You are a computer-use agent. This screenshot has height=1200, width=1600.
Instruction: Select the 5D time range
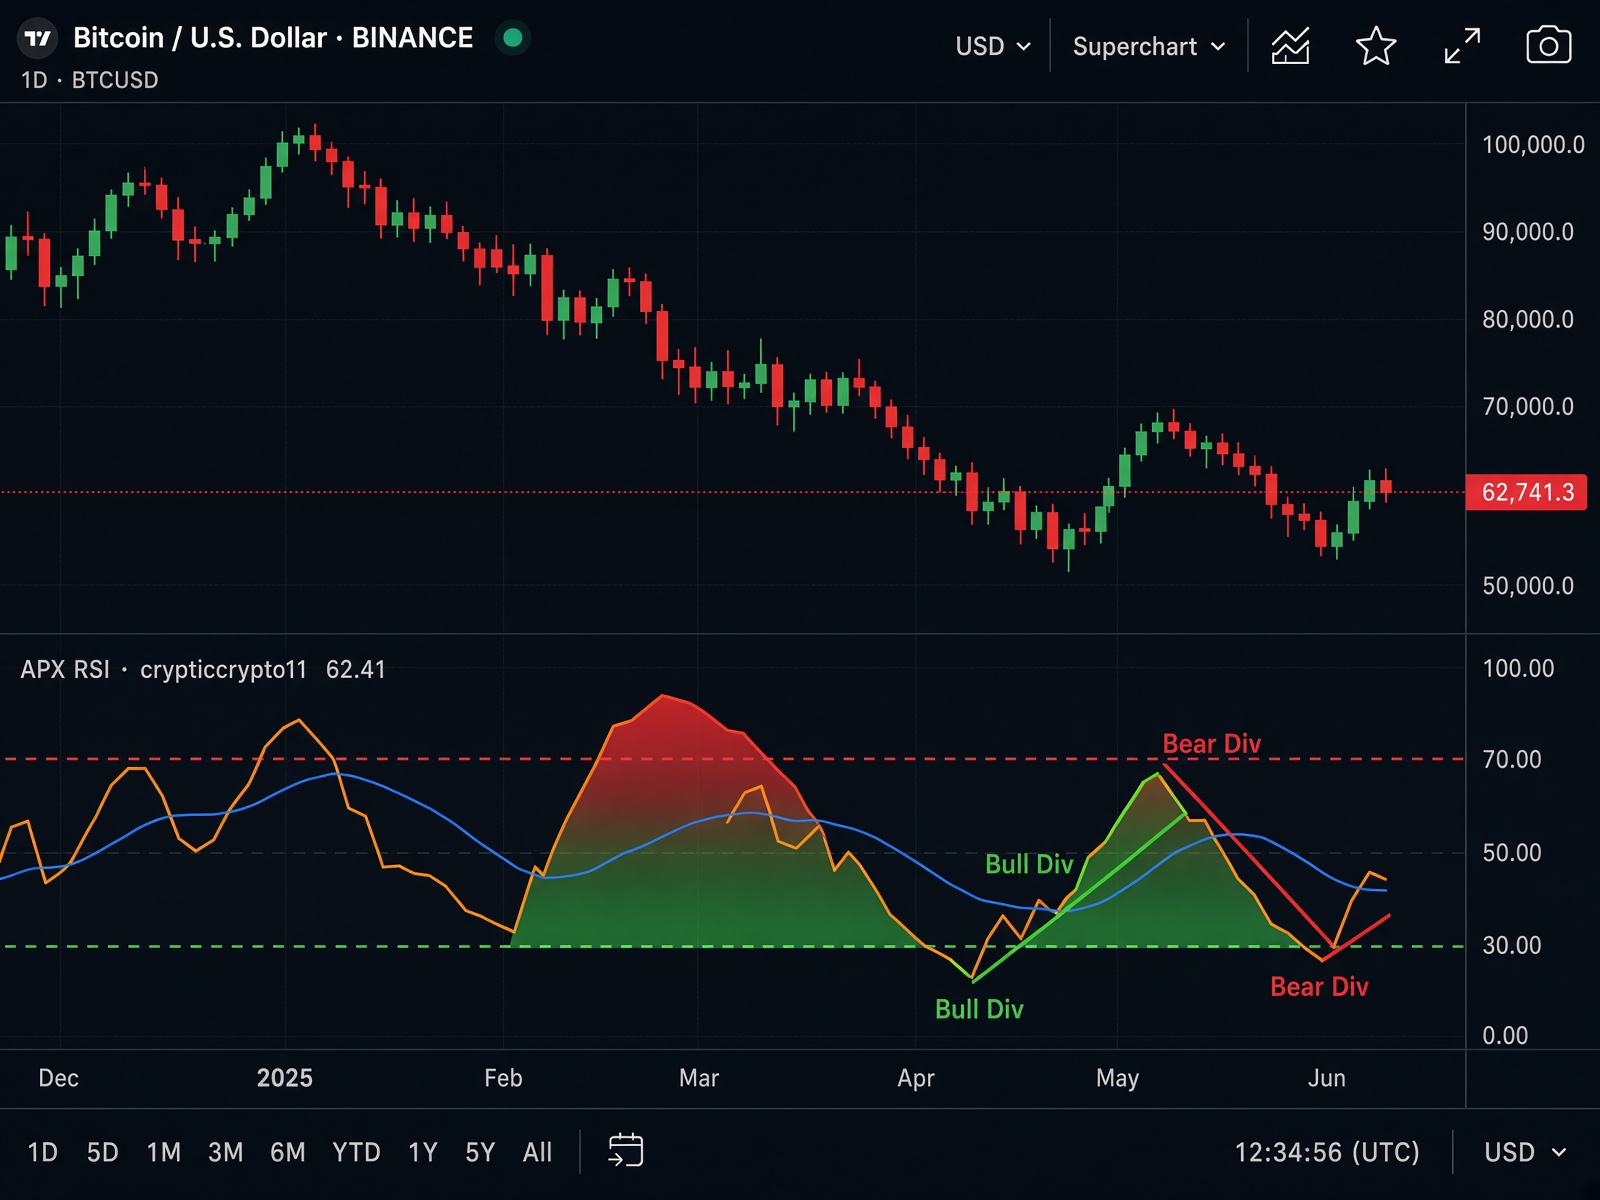pos(103,1152)
